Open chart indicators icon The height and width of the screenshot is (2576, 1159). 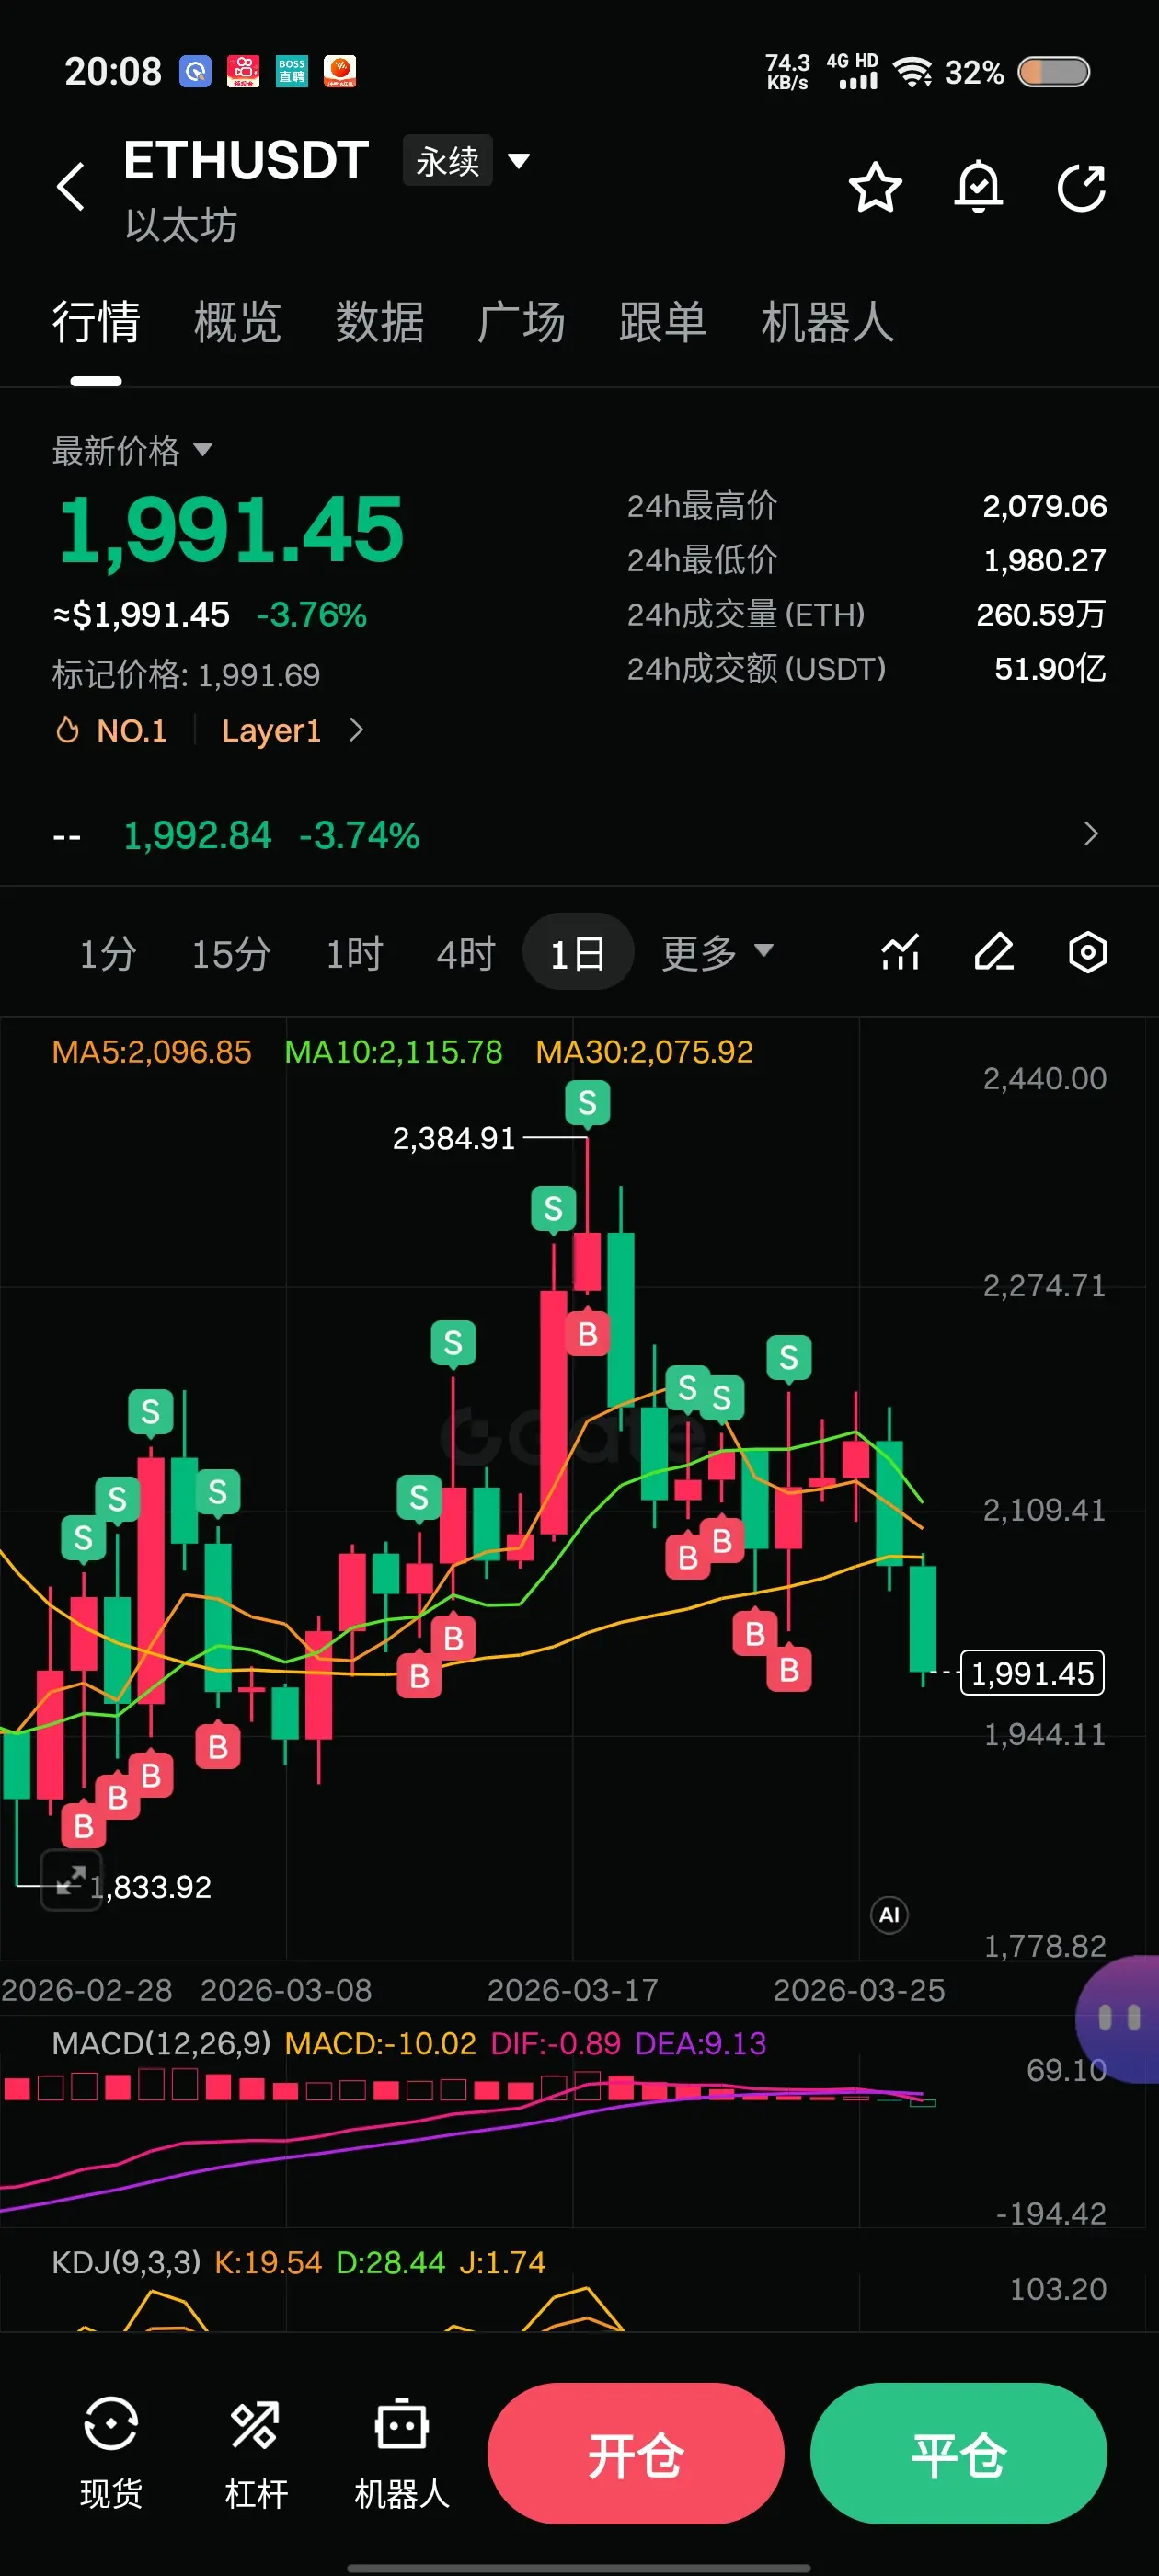[900, 952]
